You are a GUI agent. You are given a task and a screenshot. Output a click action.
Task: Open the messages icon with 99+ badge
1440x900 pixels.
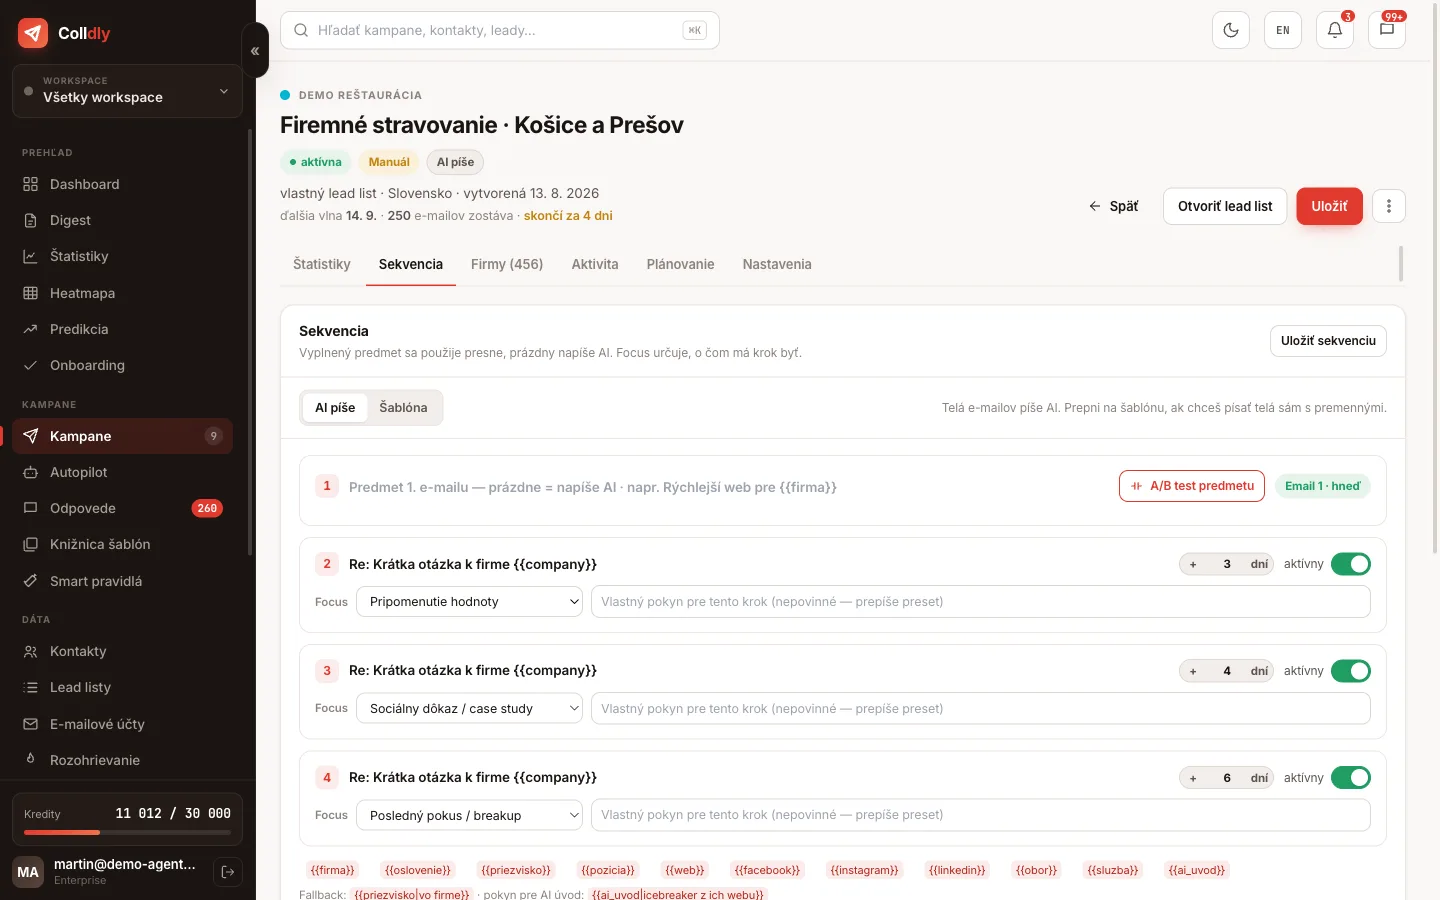pos(1387,30)
